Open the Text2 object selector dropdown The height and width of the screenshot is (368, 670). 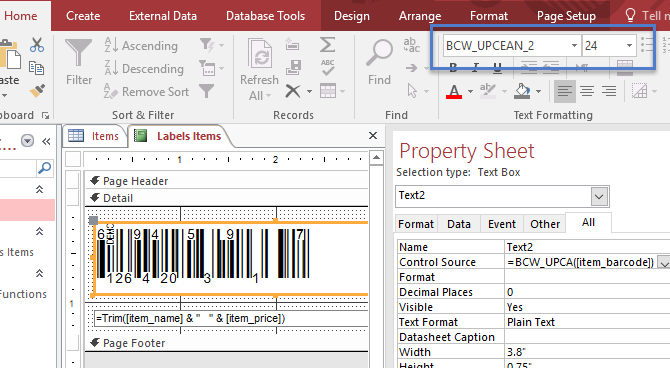[x=599, y=197]
